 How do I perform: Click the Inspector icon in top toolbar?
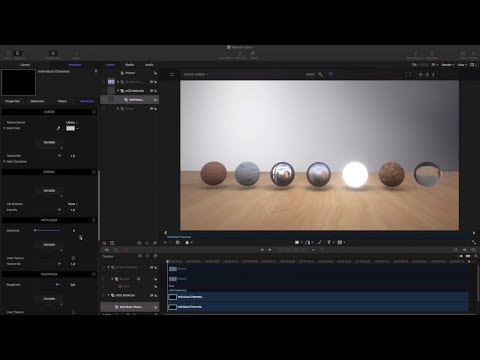pyautogui.click(x=18, y=54)
